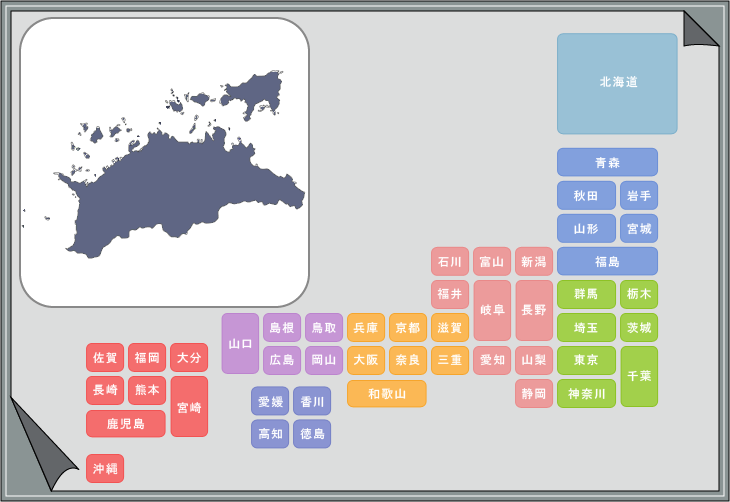Click the 和歌山 prefecture tile

(386, 394)
